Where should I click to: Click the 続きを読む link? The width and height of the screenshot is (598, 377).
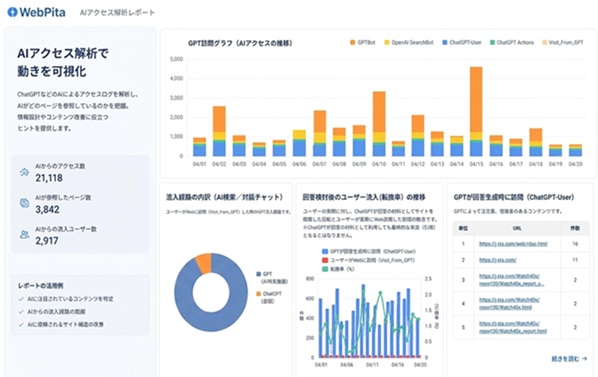[569, 359]
